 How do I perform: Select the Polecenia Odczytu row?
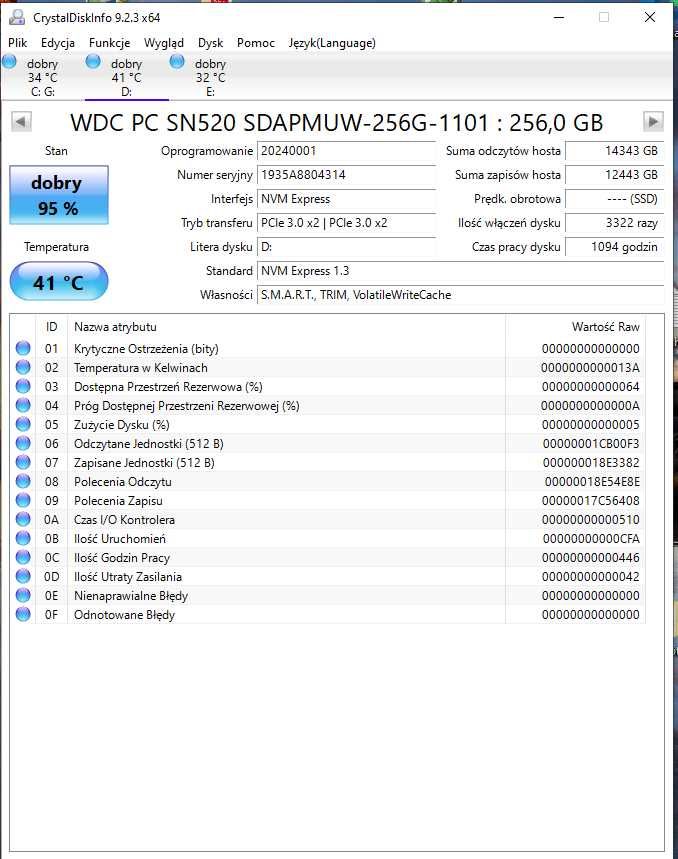pyautogui.click(x=329, y=482)
